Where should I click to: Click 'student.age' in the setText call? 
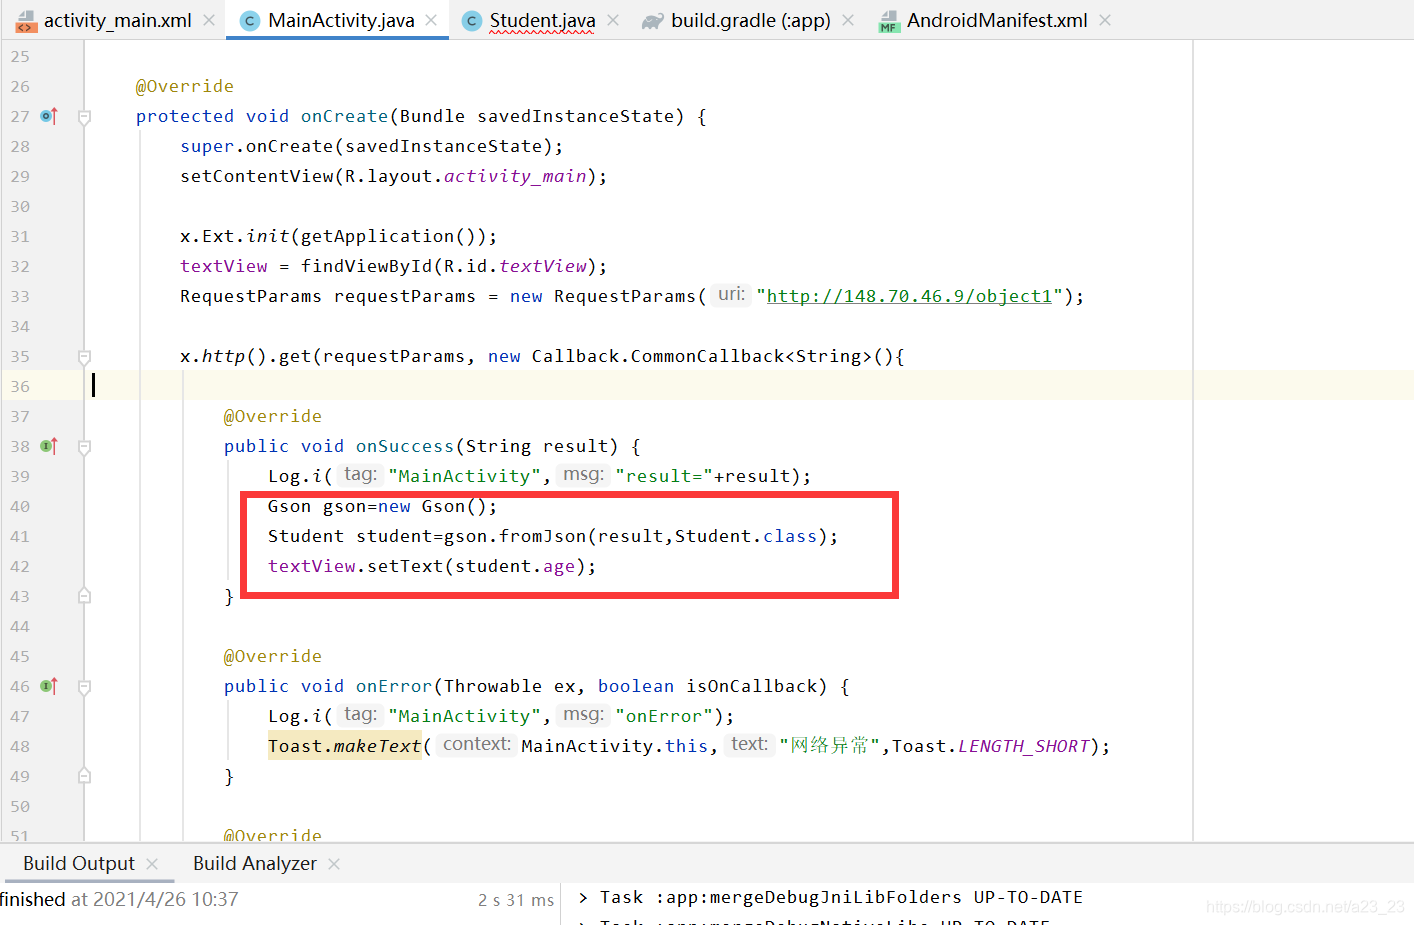[515, 566]
